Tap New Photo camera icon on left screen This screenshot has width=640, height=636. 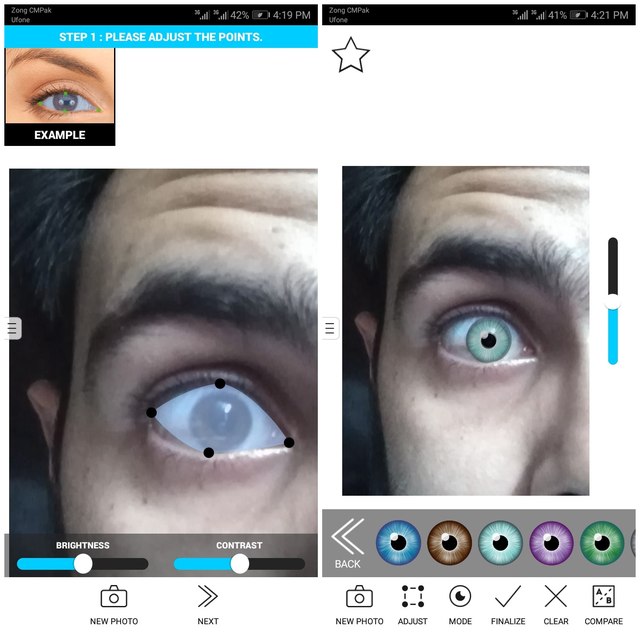tap(114, 597)
